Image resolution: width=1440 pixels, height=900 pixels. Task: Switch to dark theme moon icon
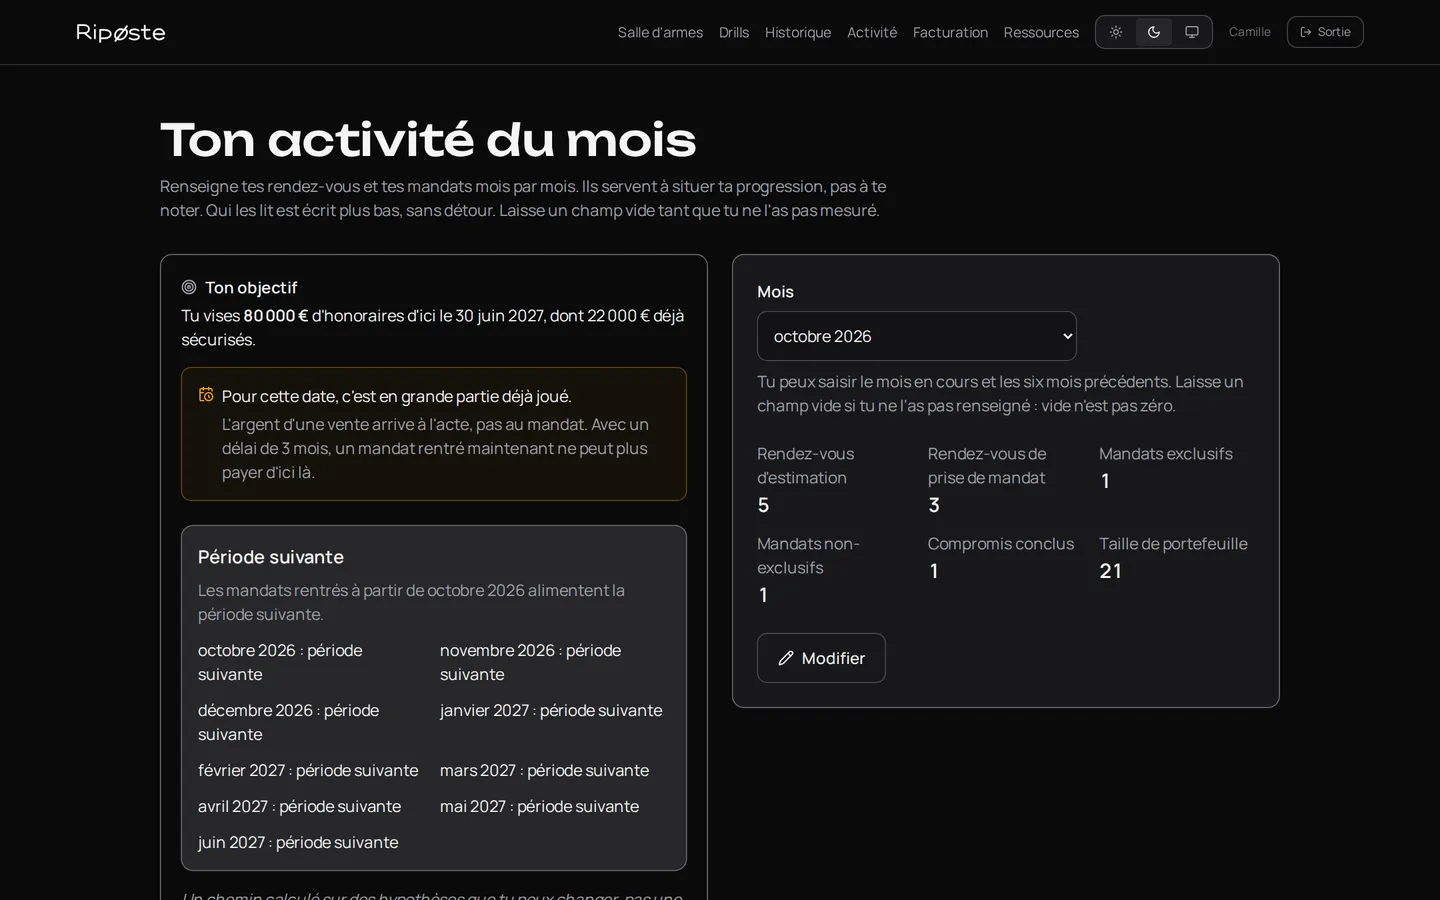click(1154, 32)
